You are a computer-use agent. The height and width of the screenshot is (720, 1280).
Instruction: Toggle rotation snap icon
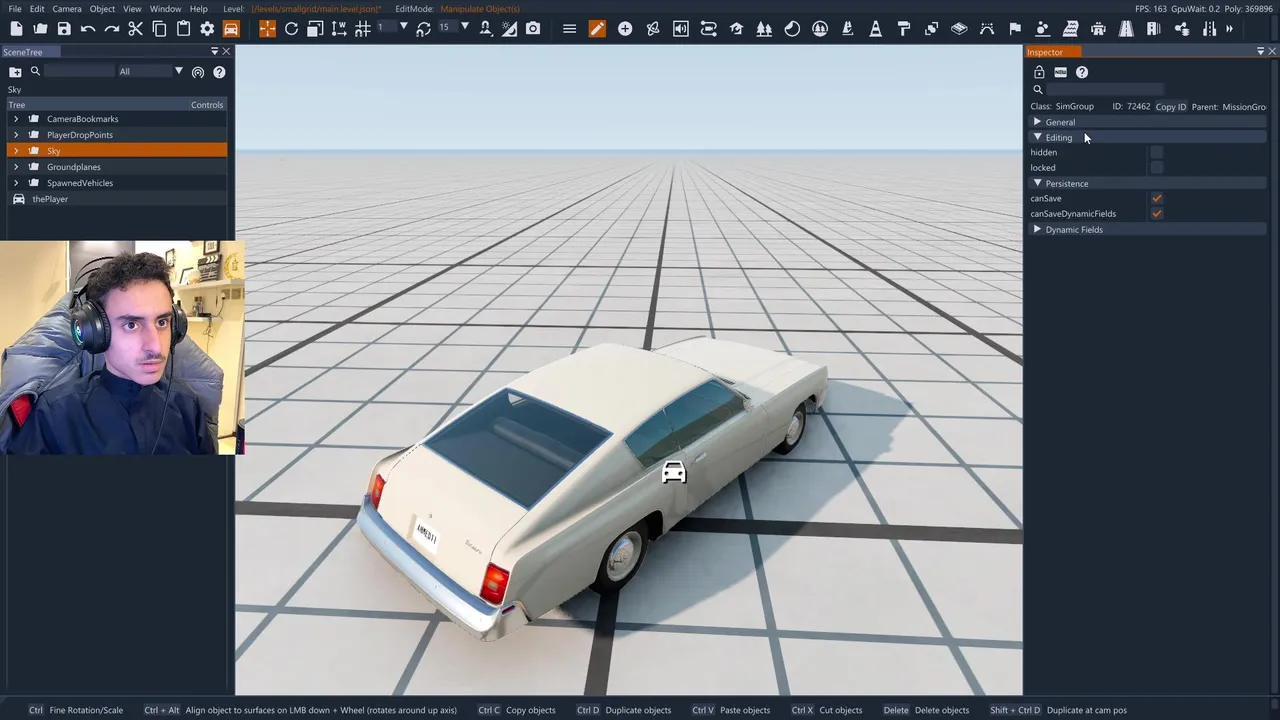point(424,29)
